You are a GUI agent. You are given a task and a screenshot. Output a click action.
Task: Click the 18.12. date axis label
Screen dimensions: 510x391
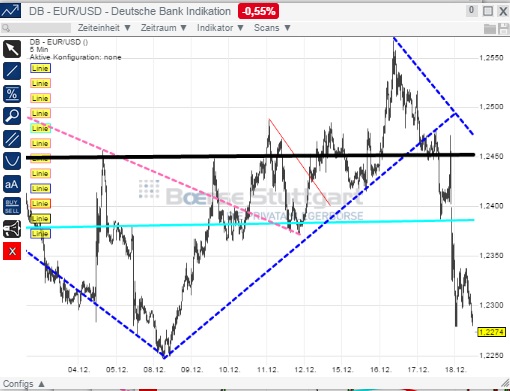456,370
